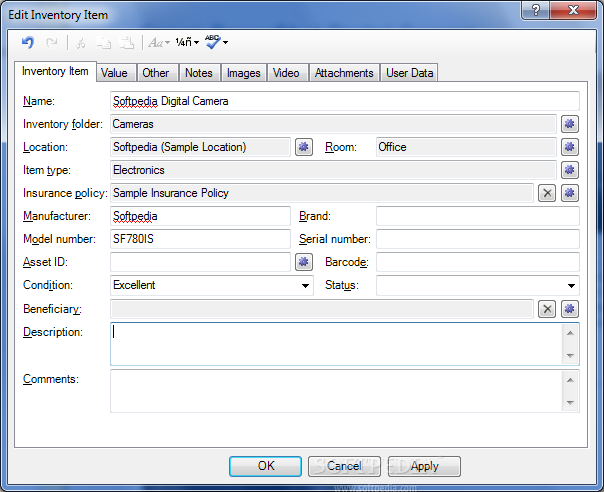The height and width of the screenshot is (492, 604).
Task: Click the gear button beside Location field
Action: pos(304,147)
